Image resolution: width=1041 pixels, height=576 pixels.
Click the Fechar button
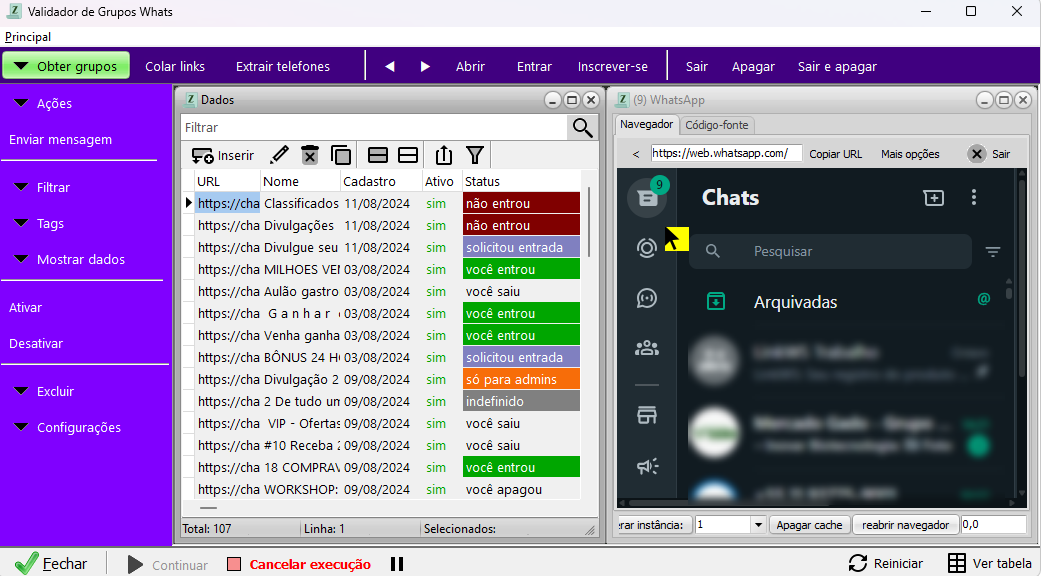[x=52, y=563]
